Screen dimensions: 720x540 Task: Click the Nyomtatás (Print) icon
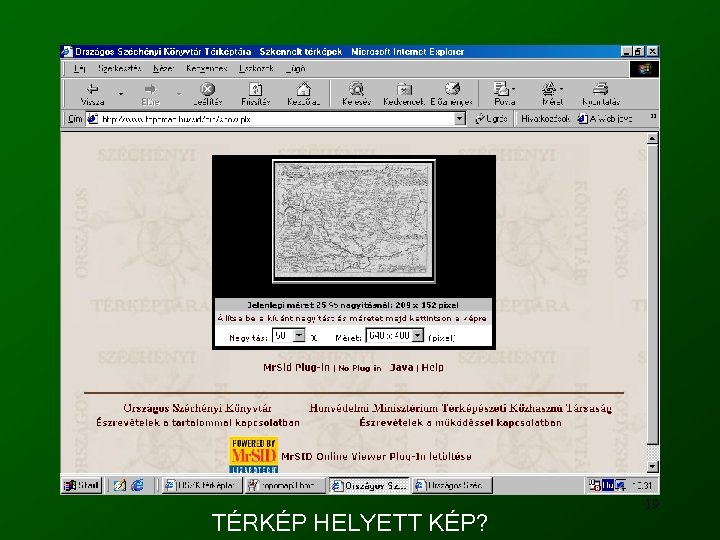[x=601, y=88]
